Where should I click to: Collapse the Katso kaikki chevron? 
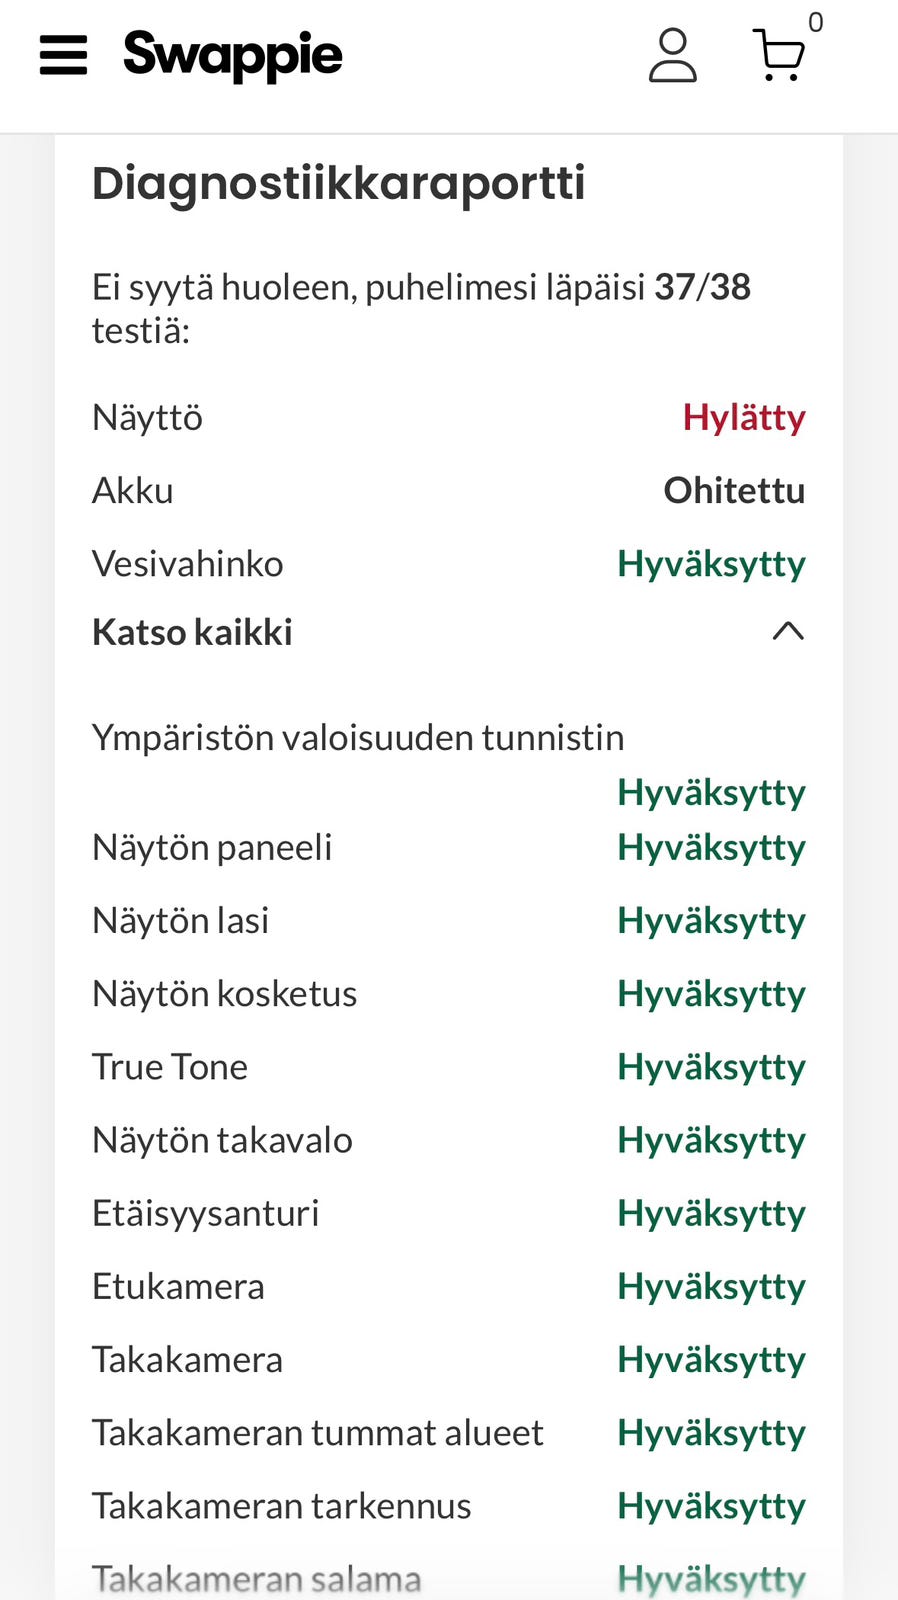[788, 631]
